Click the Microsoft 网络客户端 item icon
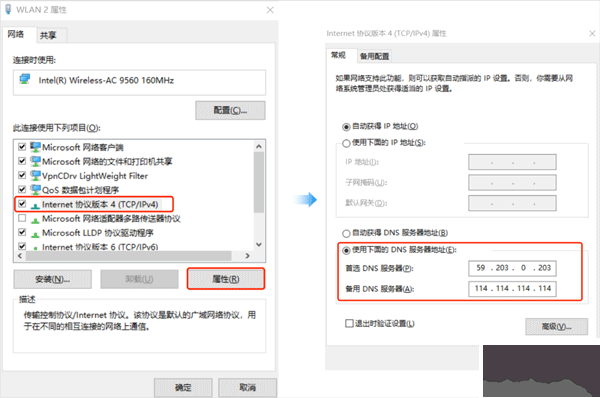This screenshot has height=398, width=600. (x=35, y=147)
